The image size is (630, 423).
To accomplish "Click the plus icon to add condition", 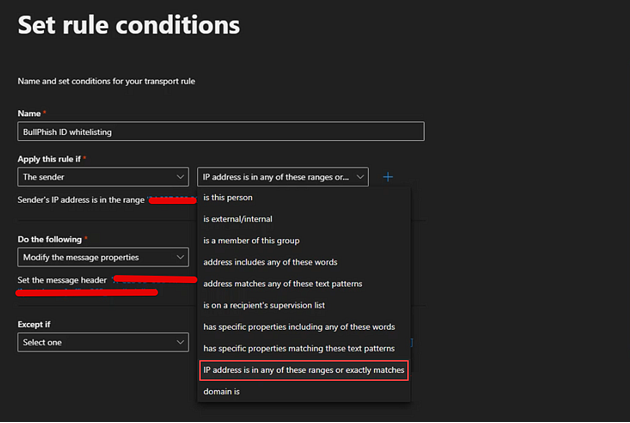I will pos(388,177).
